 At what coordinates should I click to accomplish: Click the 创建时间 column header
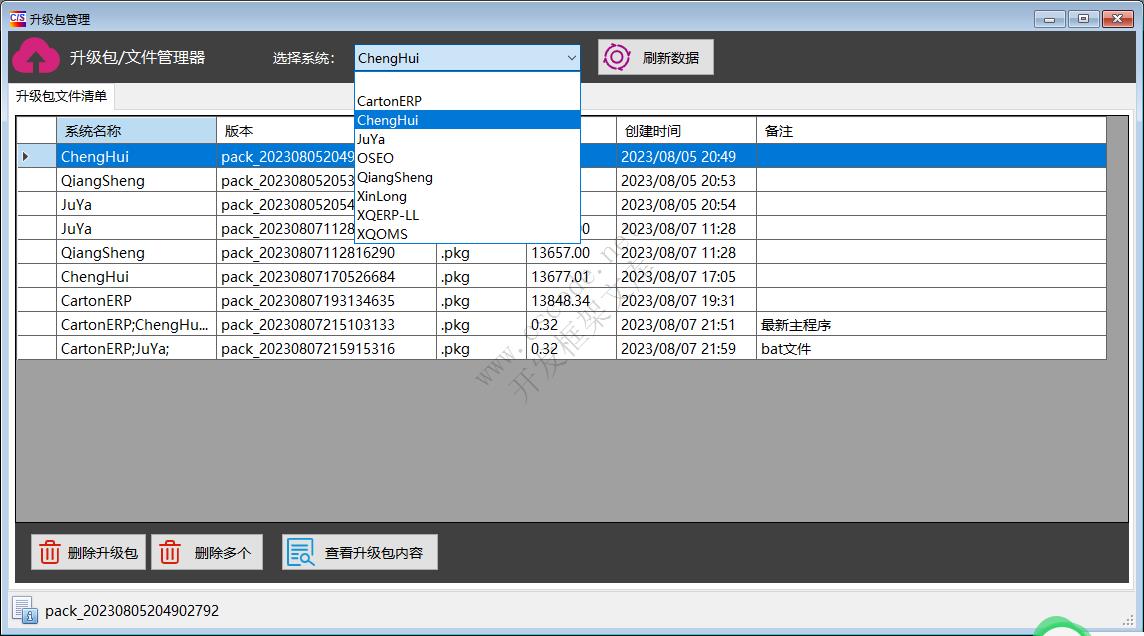click(686, 131)
